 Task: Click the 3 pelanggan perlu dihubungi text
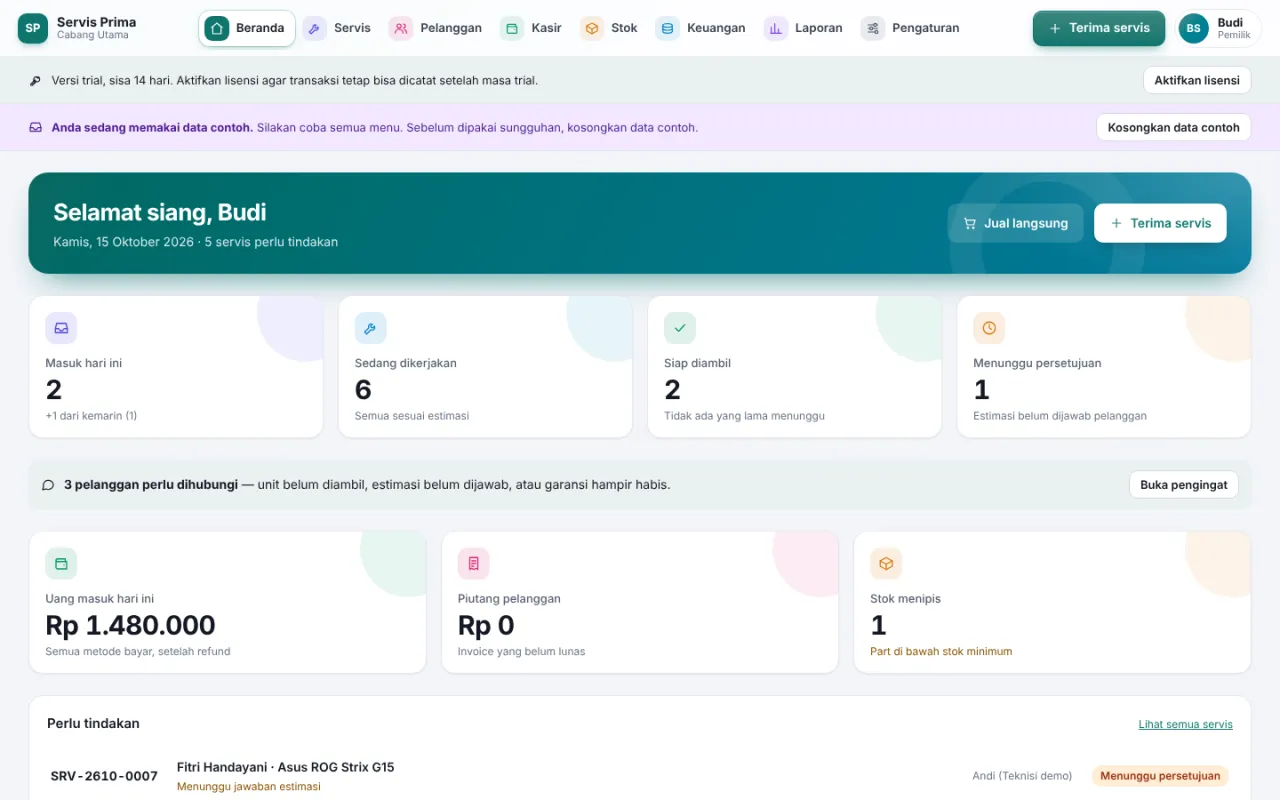tap(151, 485)
